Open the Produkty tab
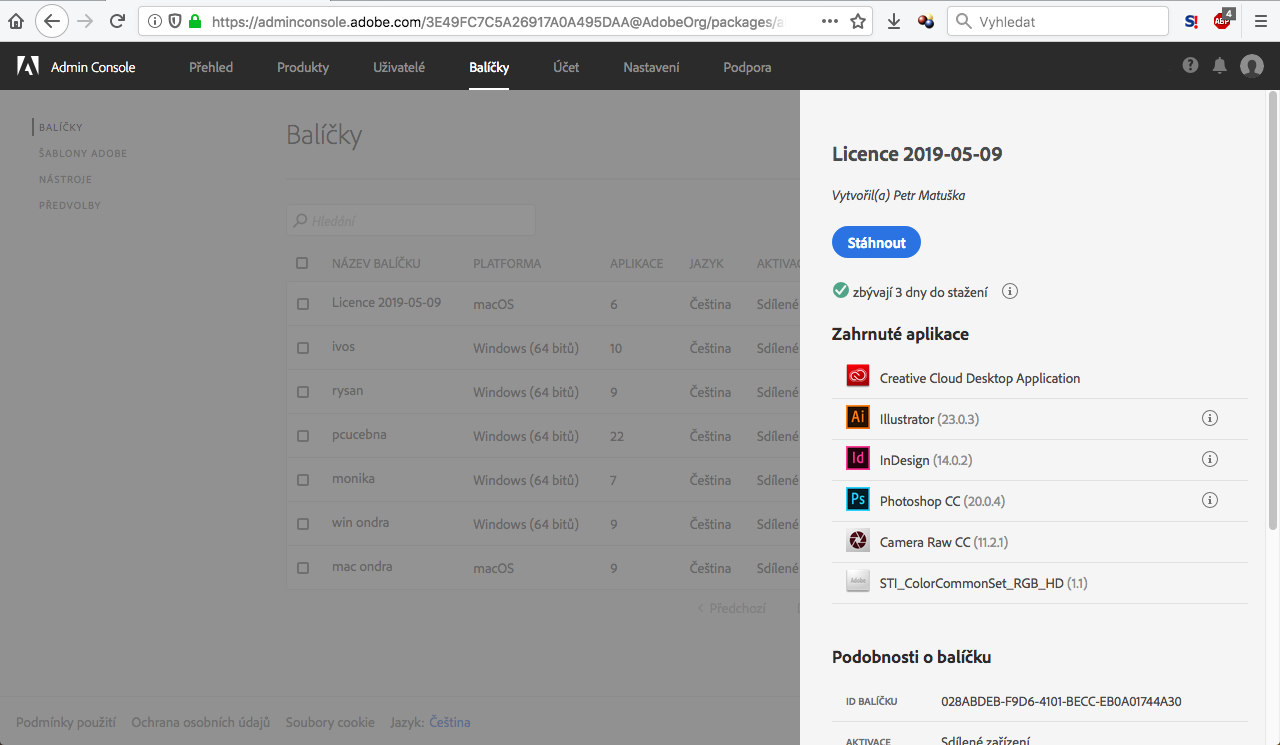This screenshot has width=1280, height=745. click(x=303, y=67)
